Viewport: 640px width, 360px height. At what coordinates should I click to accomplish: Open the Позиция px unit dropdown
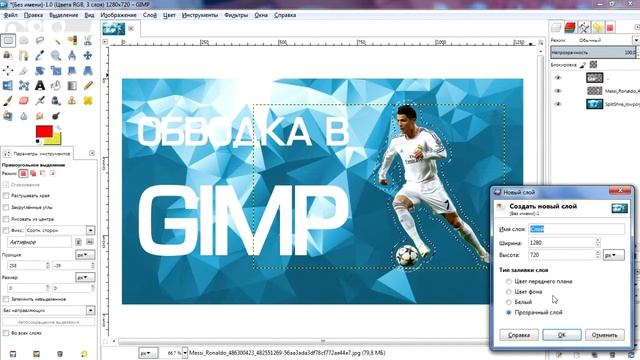pyautogui.click(x=85, y=255)
